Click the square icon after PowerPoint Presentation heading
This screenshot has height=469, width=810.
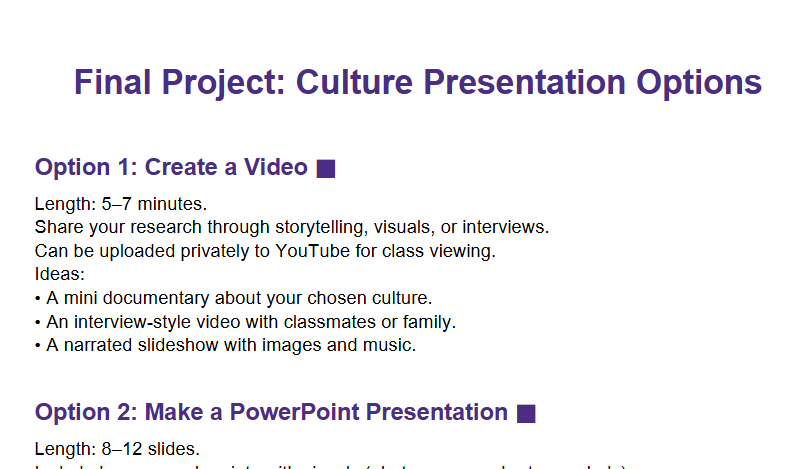coord(526,413)
